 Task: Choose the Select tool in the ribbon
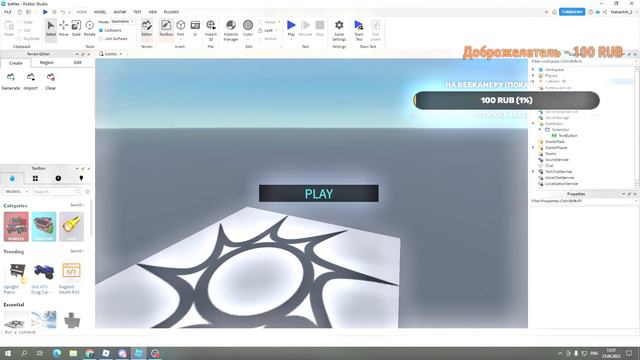(x=51, y=28)
